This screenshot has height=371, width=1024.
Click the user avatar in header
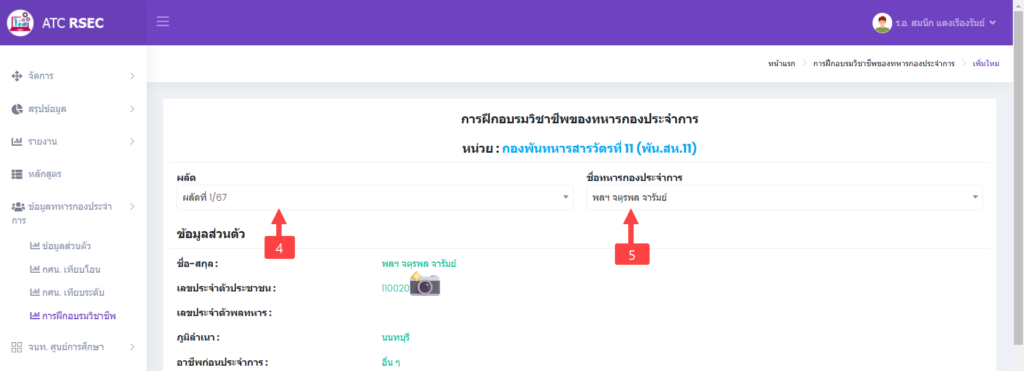(x=882, y=23)
